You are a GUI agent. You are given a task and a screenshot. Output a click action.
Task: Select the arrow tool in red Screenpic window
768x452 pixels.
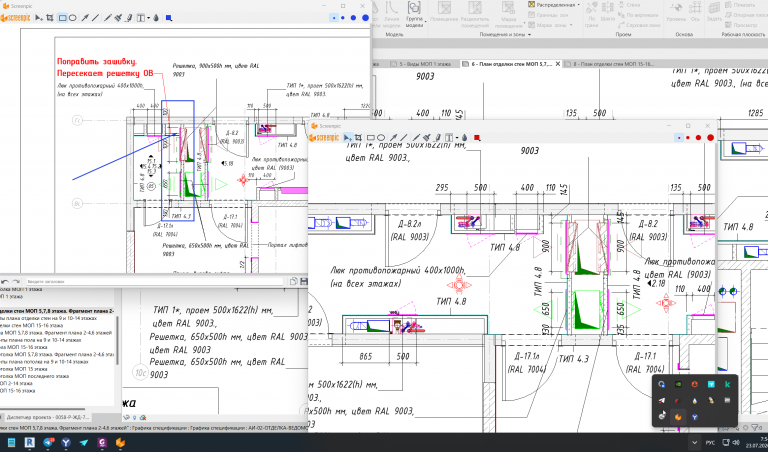click(x=393, y=138)
